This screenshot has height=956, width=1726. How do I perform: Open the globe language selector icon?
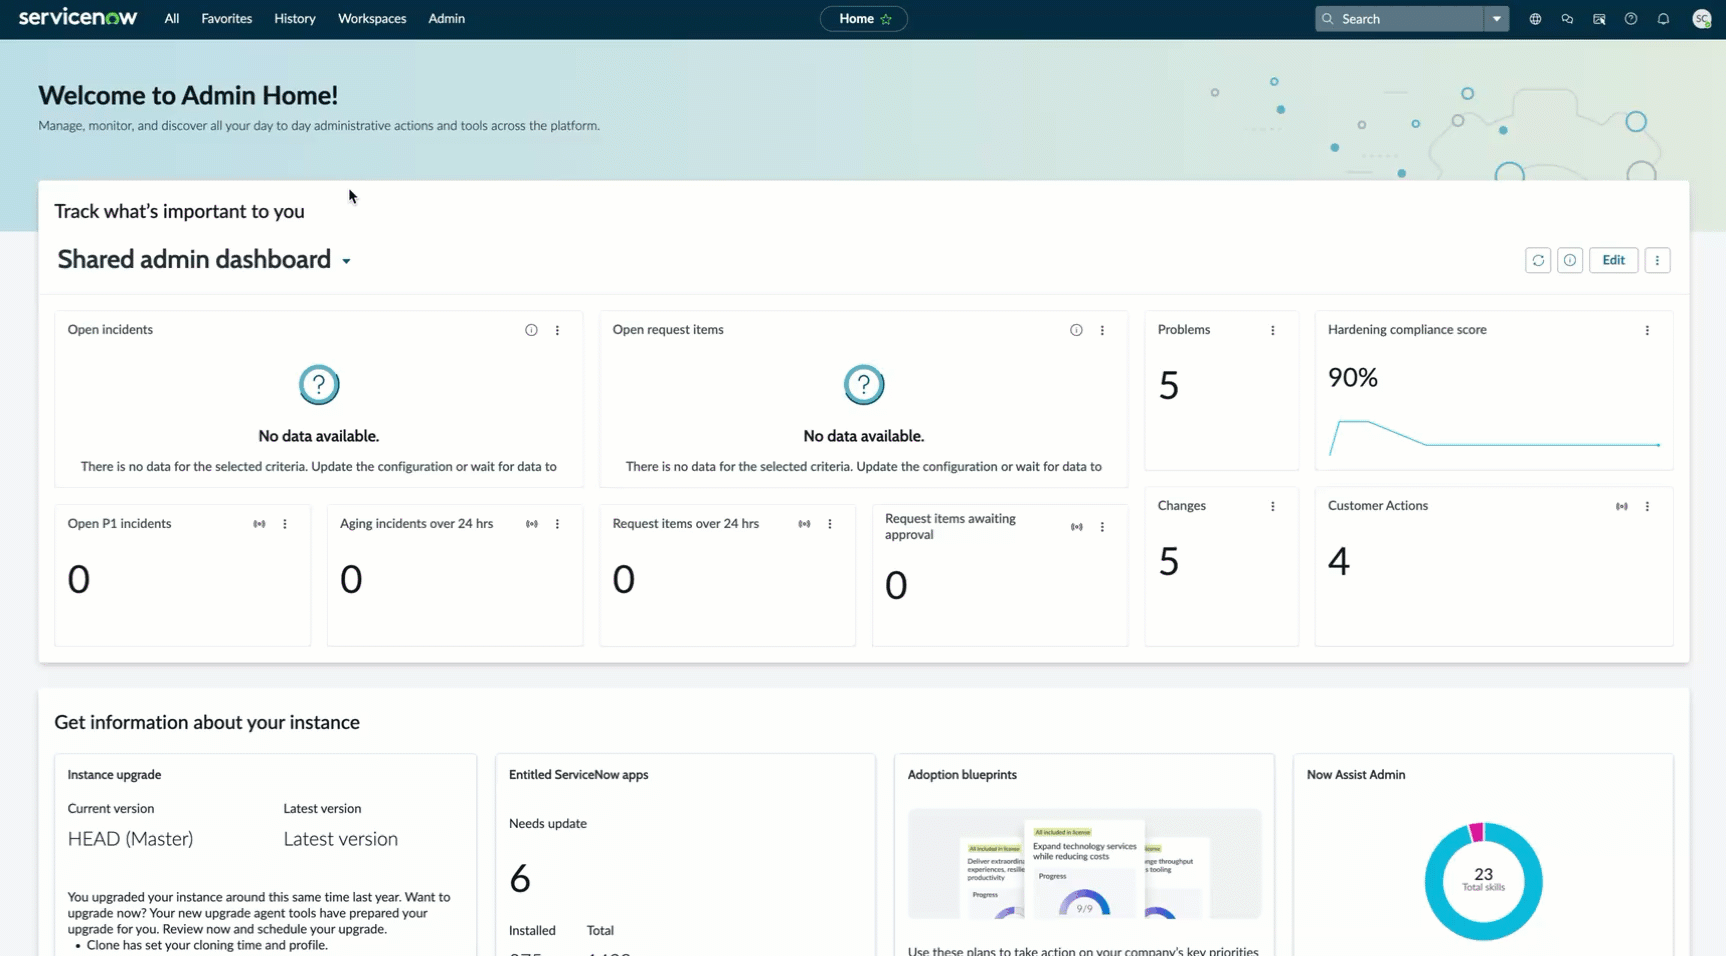click(x=1535, y=19)
